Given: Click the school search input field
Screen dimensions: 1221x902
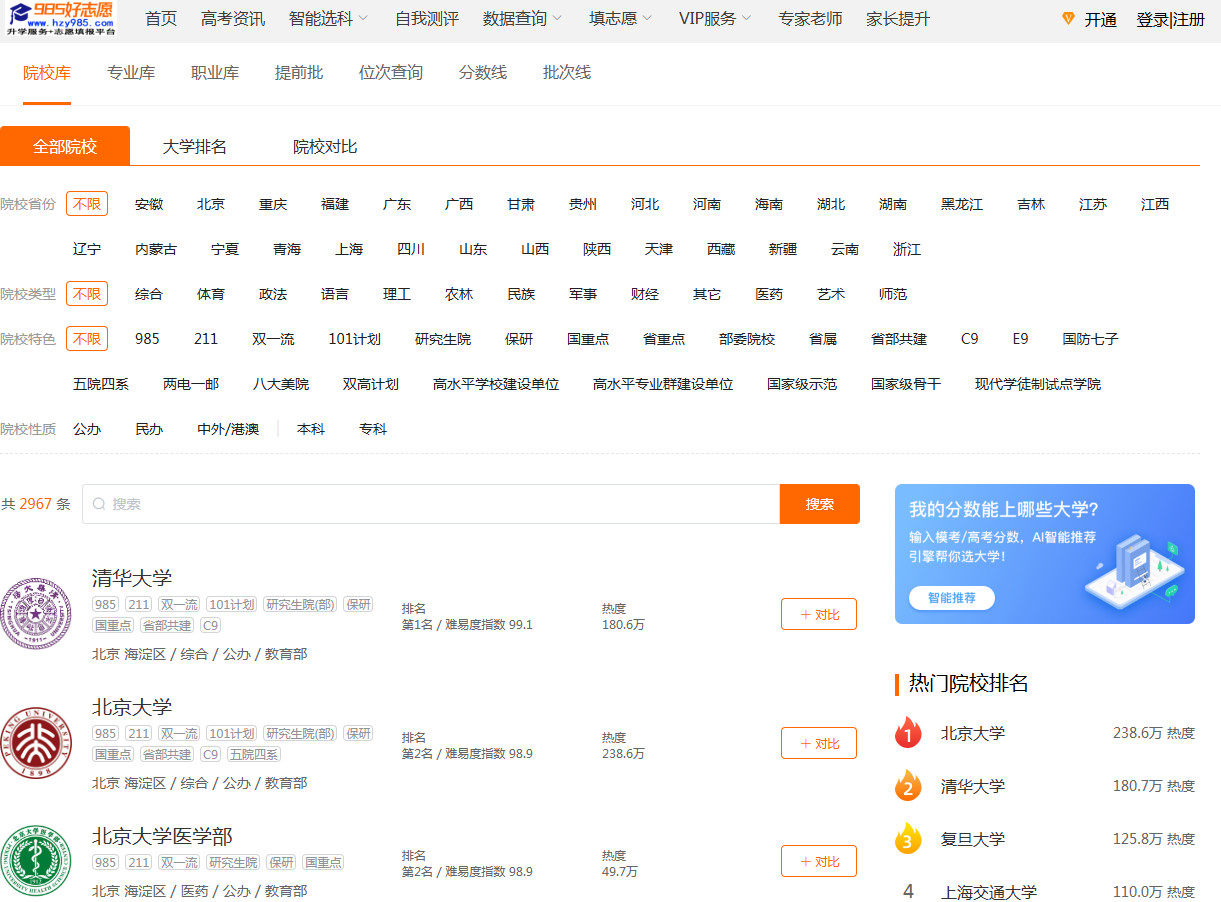Looking at the screenshot, I should click(x=431, y=504).
